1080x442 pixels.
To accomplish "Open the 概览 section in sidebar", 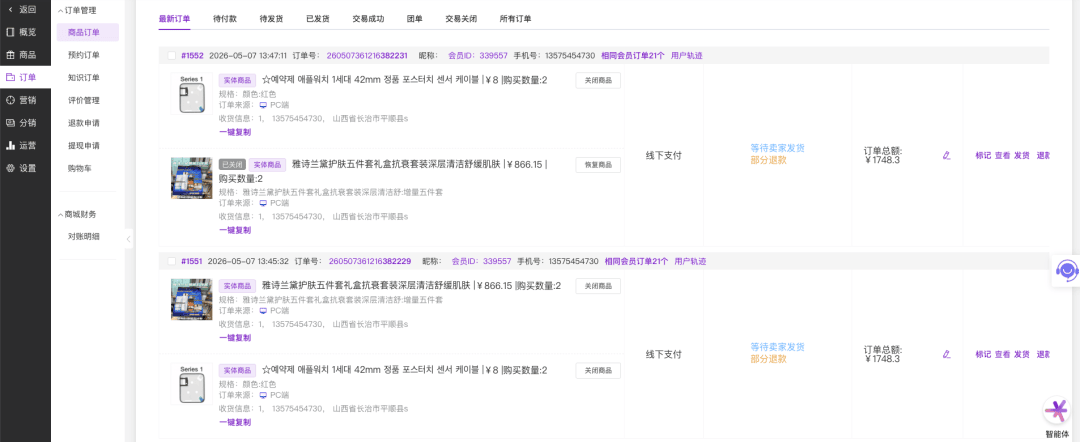I will (21, 32).
